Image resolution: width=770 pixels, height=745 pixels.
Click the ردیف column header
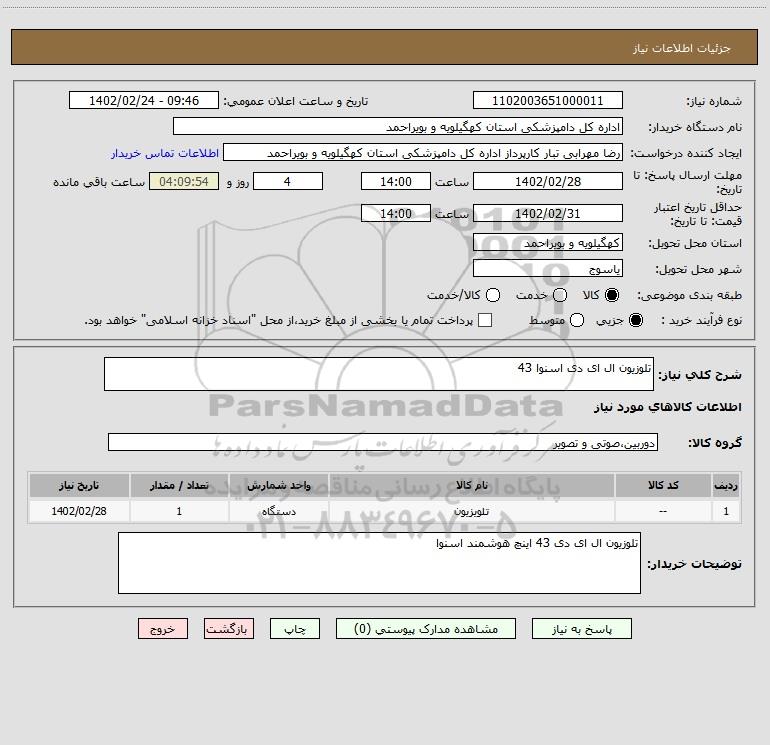click(726, 485)
